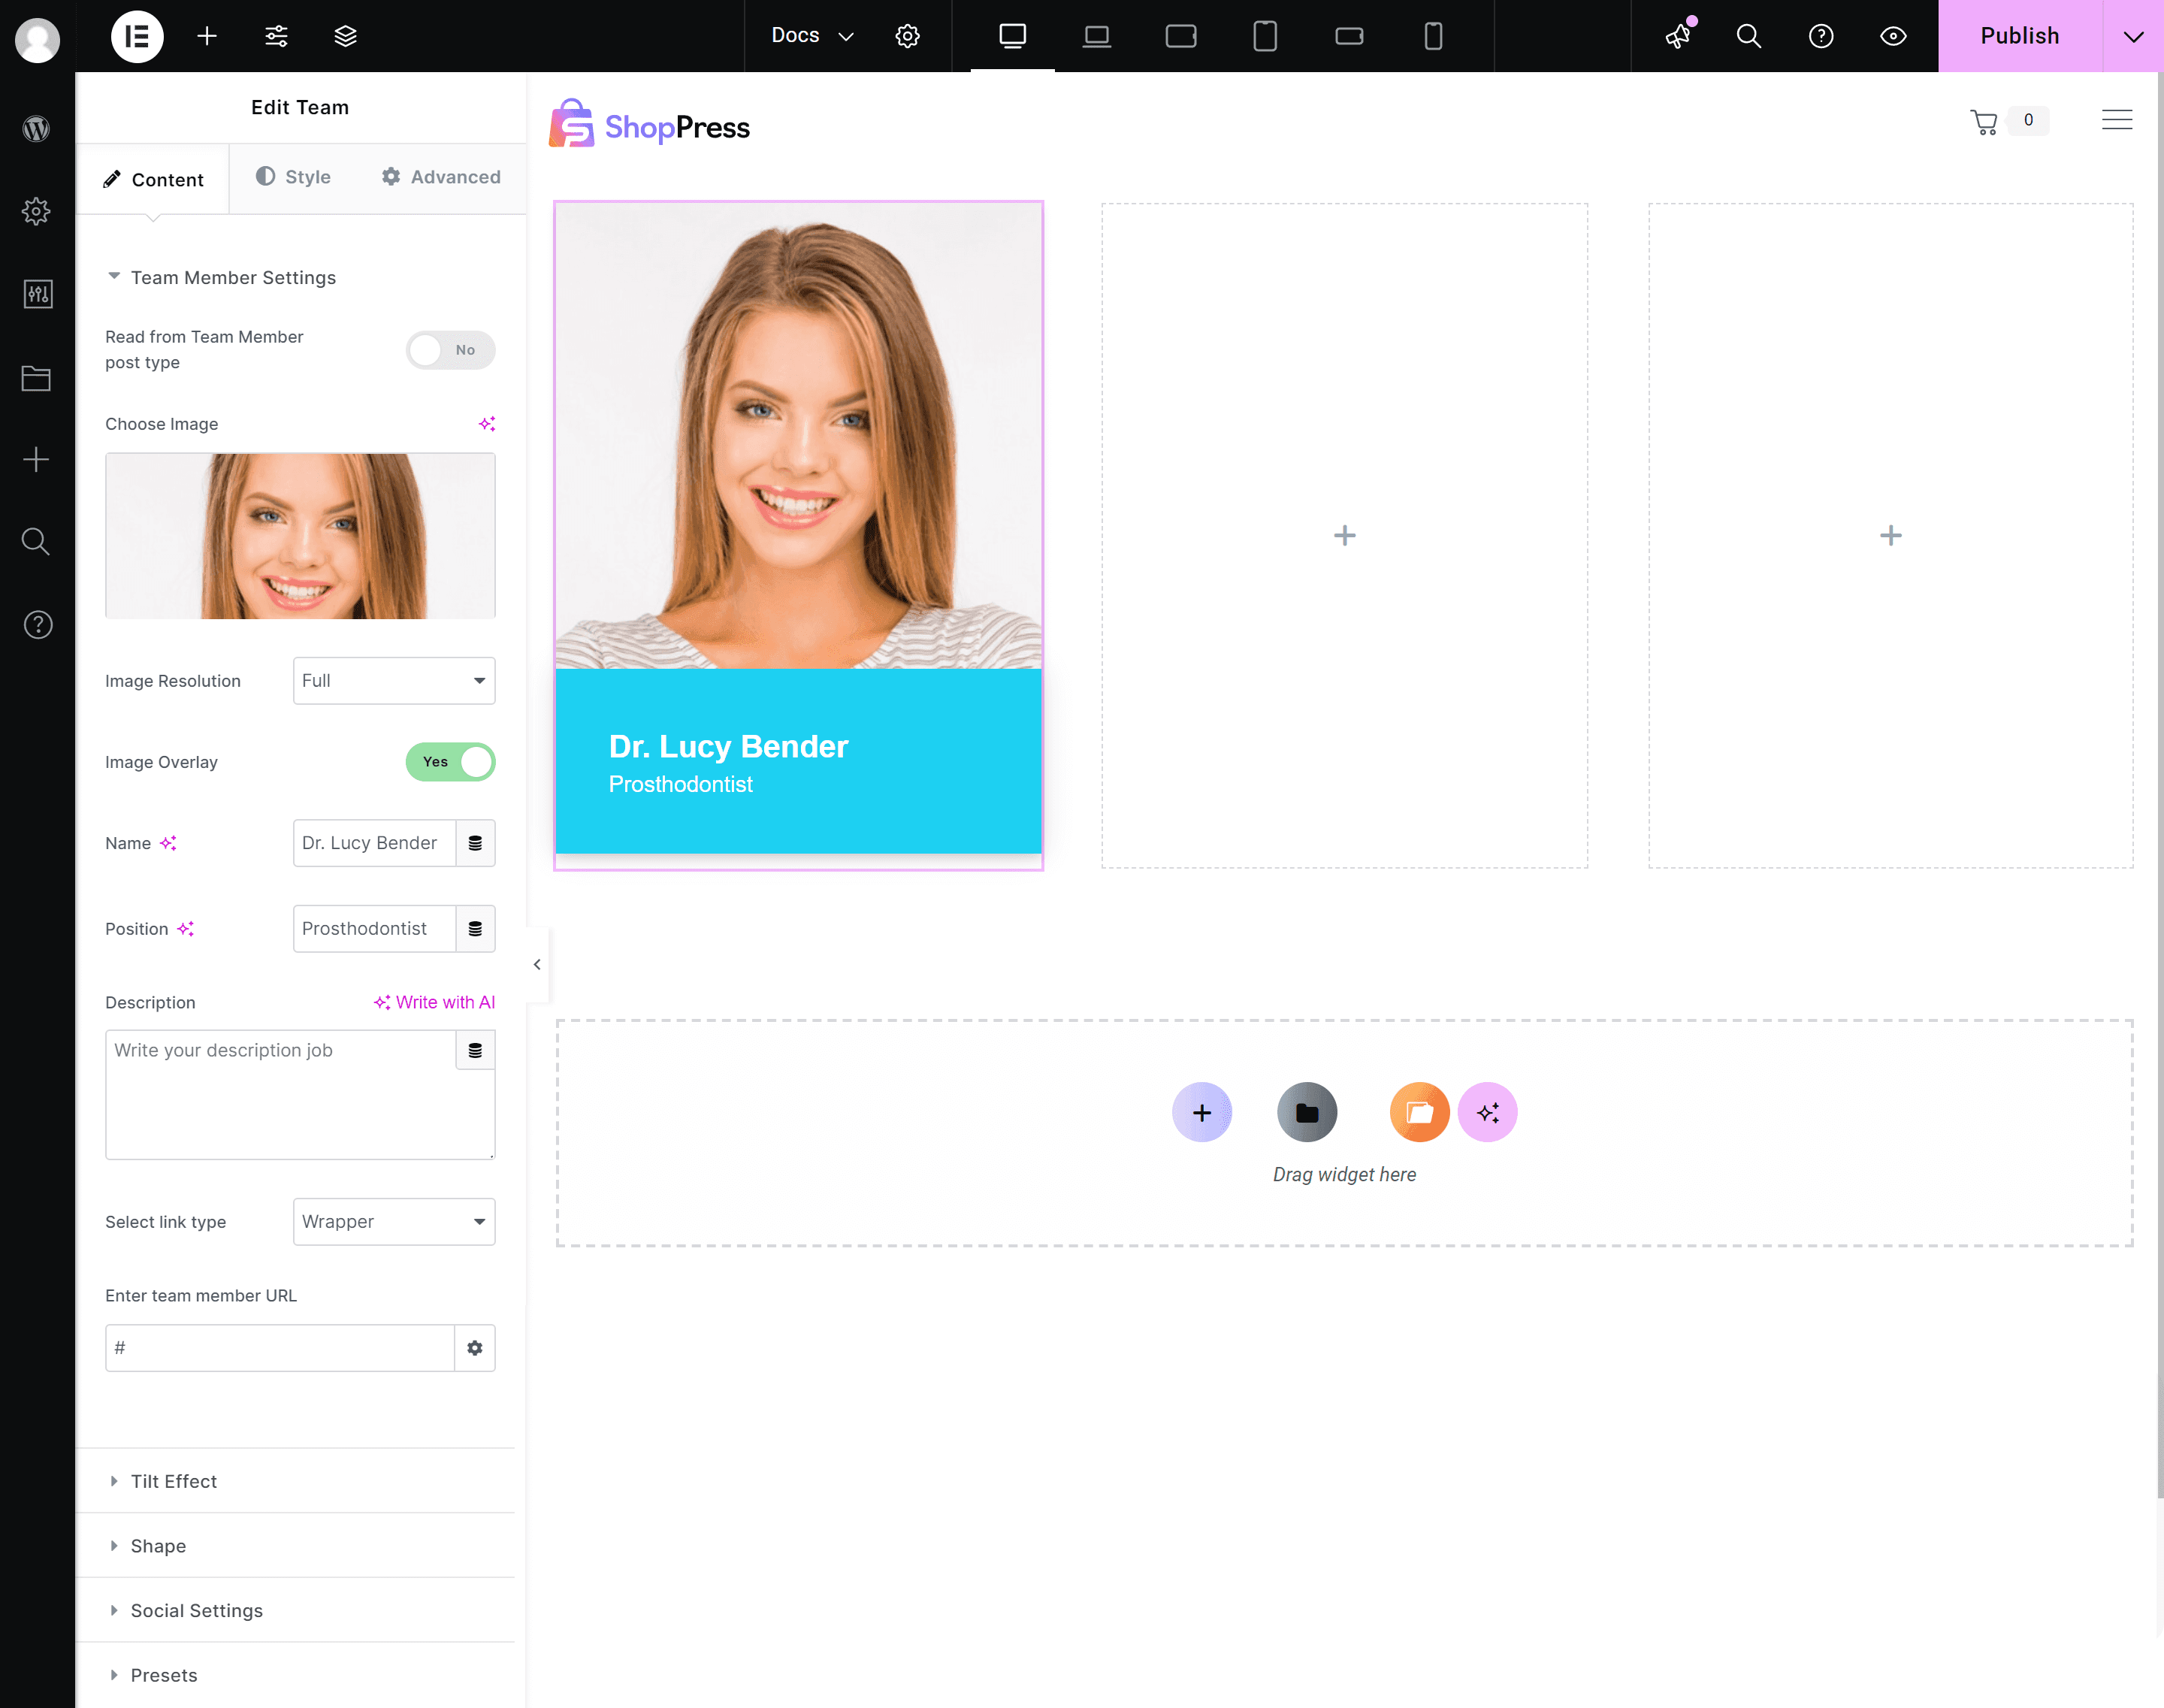Open Select link type dropdown
The image size is (2164, 1708).
point(394,1222)
